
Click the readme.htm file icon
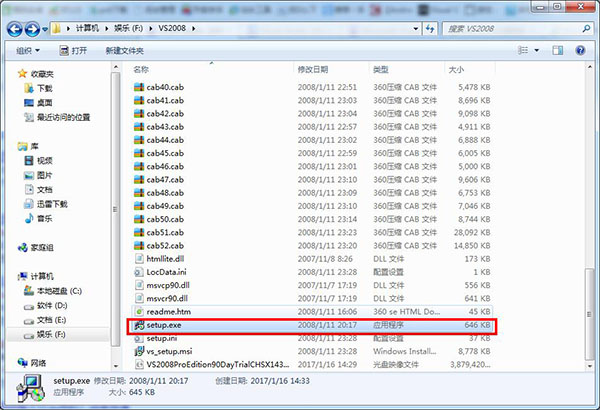pos(139,311)
